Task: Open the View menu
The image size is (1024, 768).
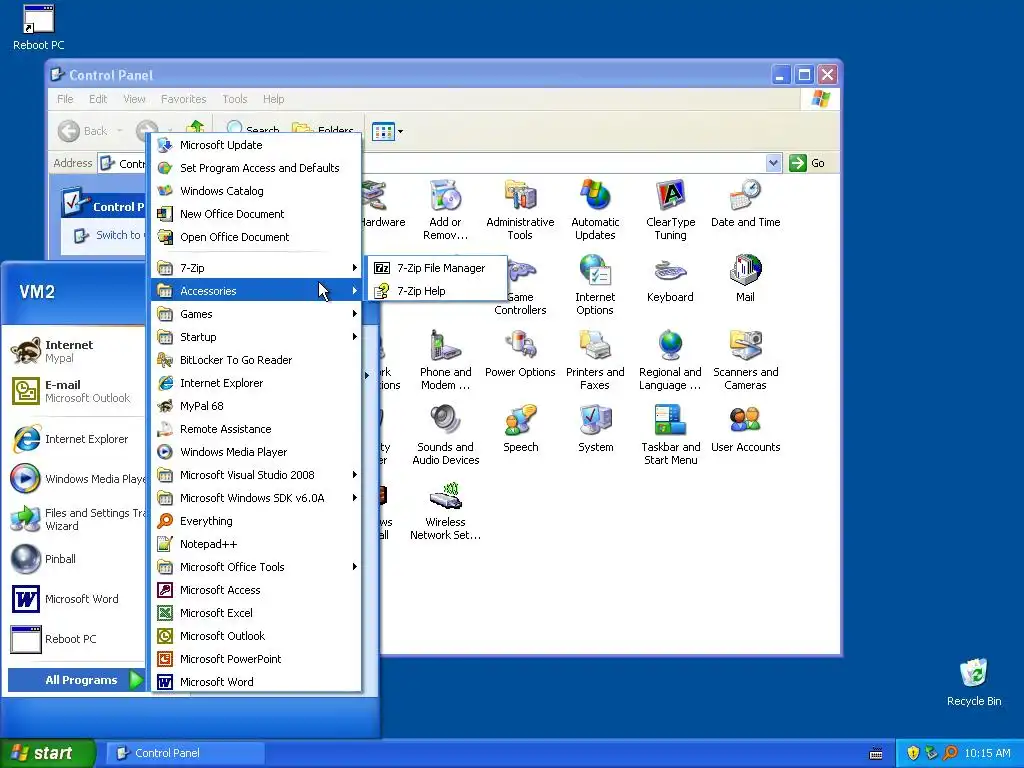Action: click(x=134, y=99)
